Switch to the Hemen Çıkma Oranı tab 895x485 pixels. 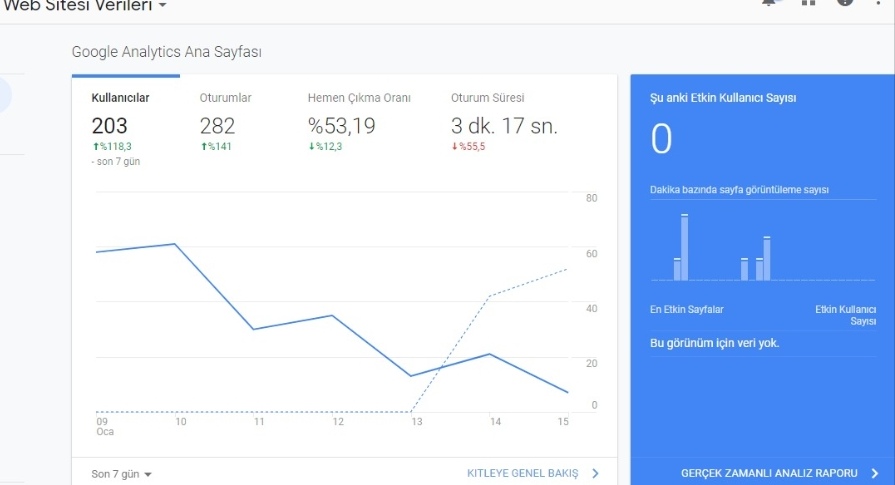point(359,98)
